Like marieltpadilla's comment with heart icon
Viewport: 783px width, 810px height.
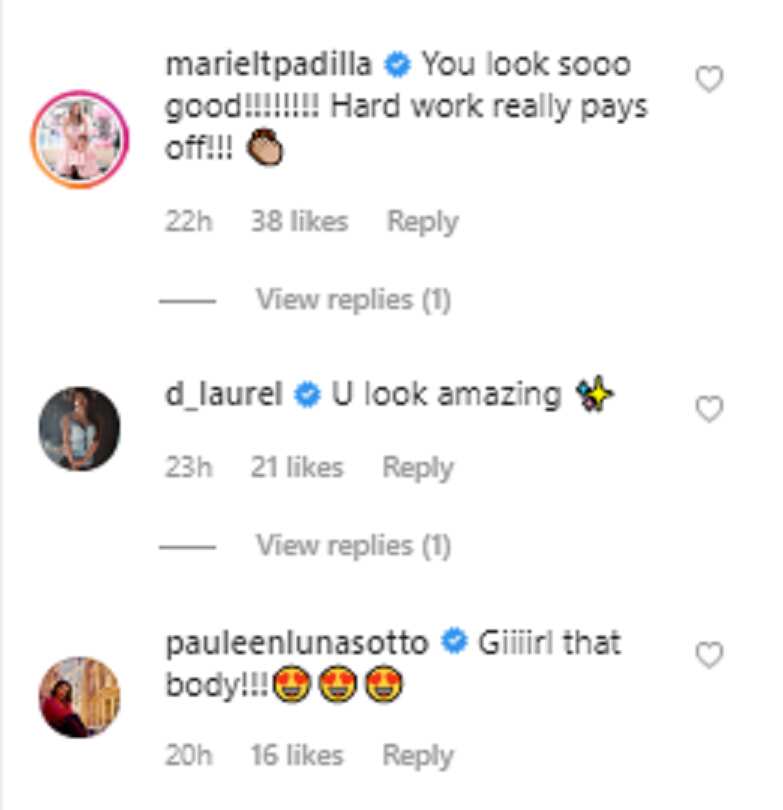(x=709, y=79)
